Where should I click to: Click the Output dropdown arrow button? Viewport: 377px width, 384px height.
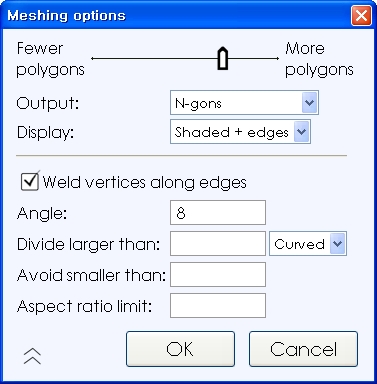310,103
